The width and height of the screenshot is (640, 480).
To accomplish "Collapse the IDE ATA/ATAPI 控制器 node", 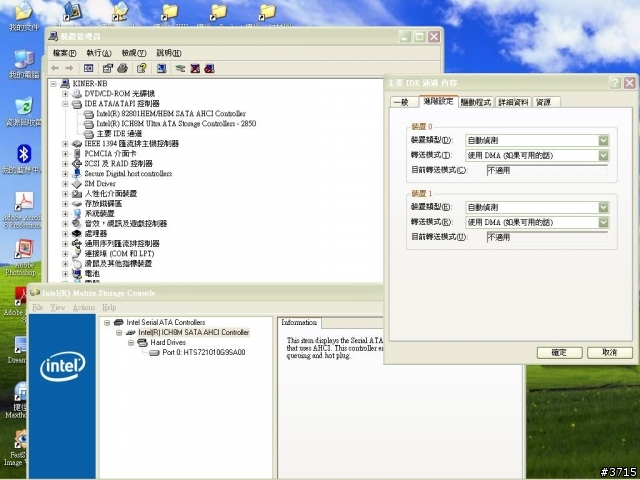I will [65, 104].
